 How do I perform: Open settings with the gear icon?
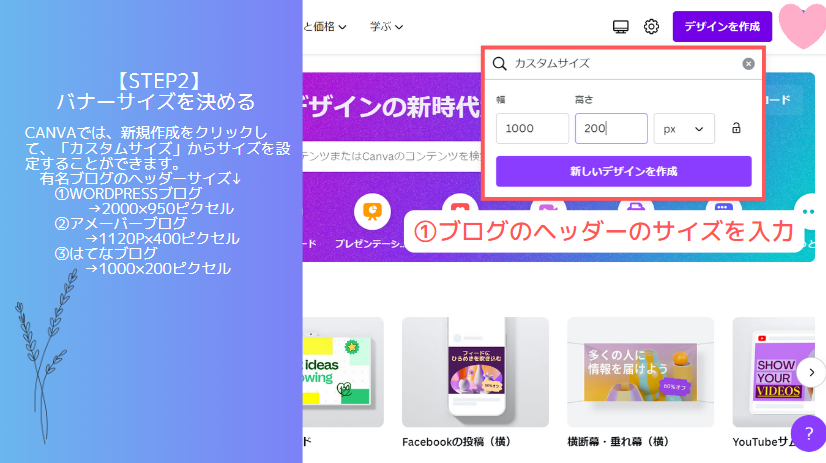click(x=651, y=26)
